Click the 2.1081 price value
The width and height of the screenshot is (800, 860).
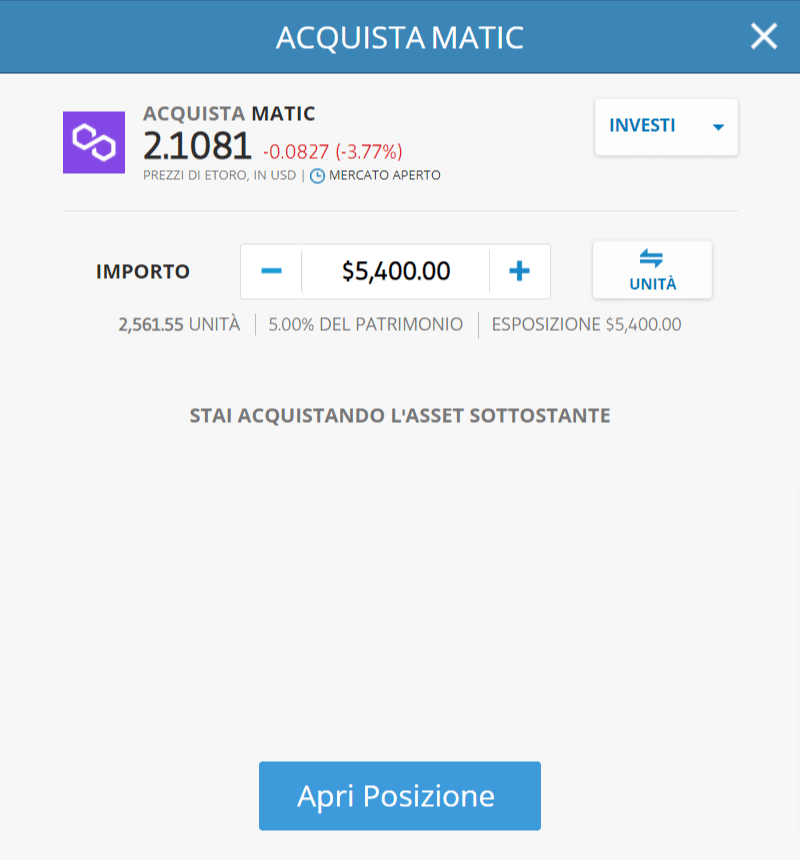coord(197,146)
